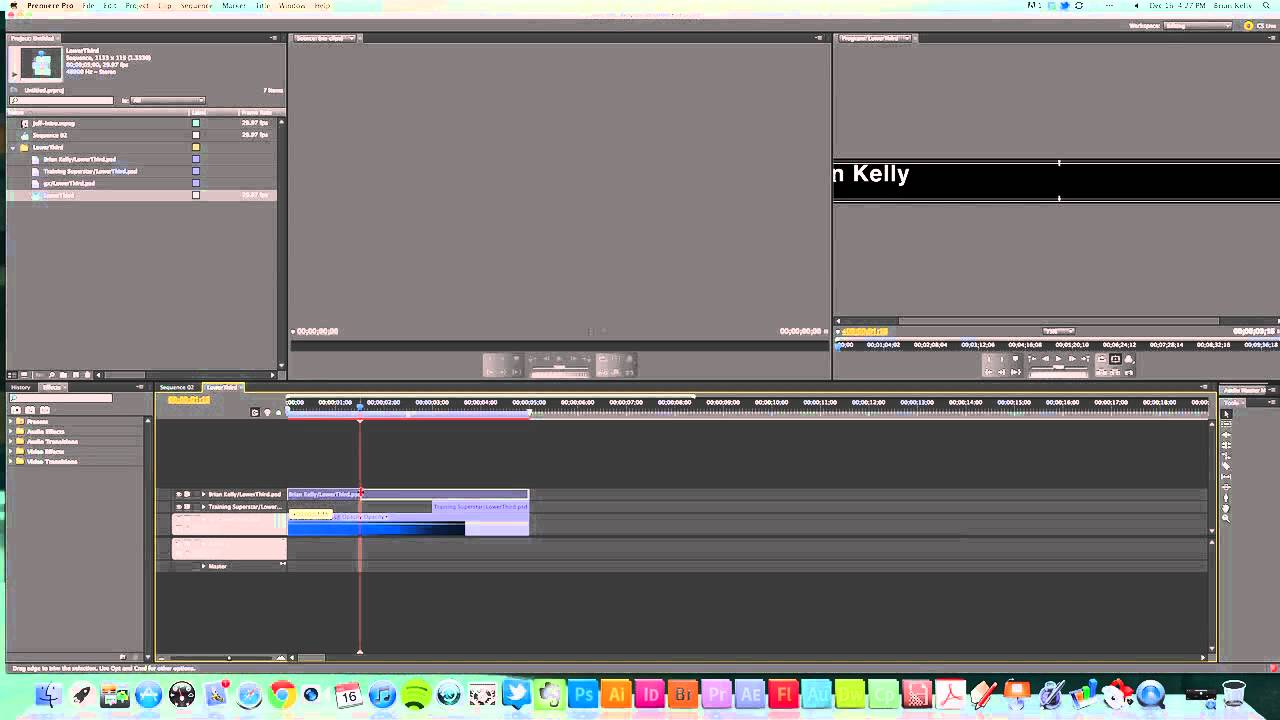Step forward one frame in Program monitor

1072,359
